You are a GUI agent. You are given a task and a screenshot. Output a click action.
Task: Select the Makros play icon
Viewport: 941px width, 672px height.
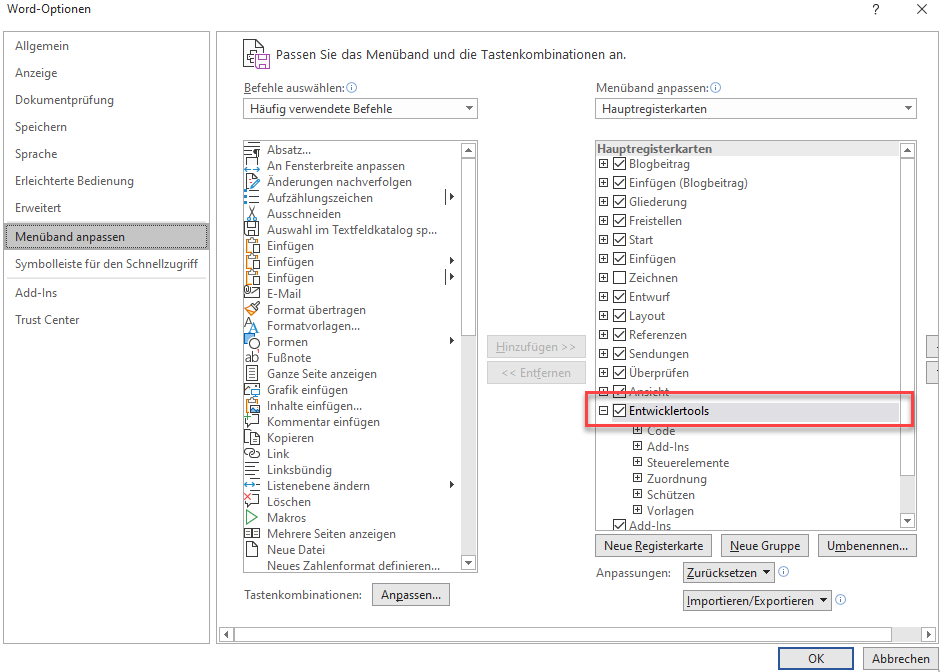click(252, 518)
